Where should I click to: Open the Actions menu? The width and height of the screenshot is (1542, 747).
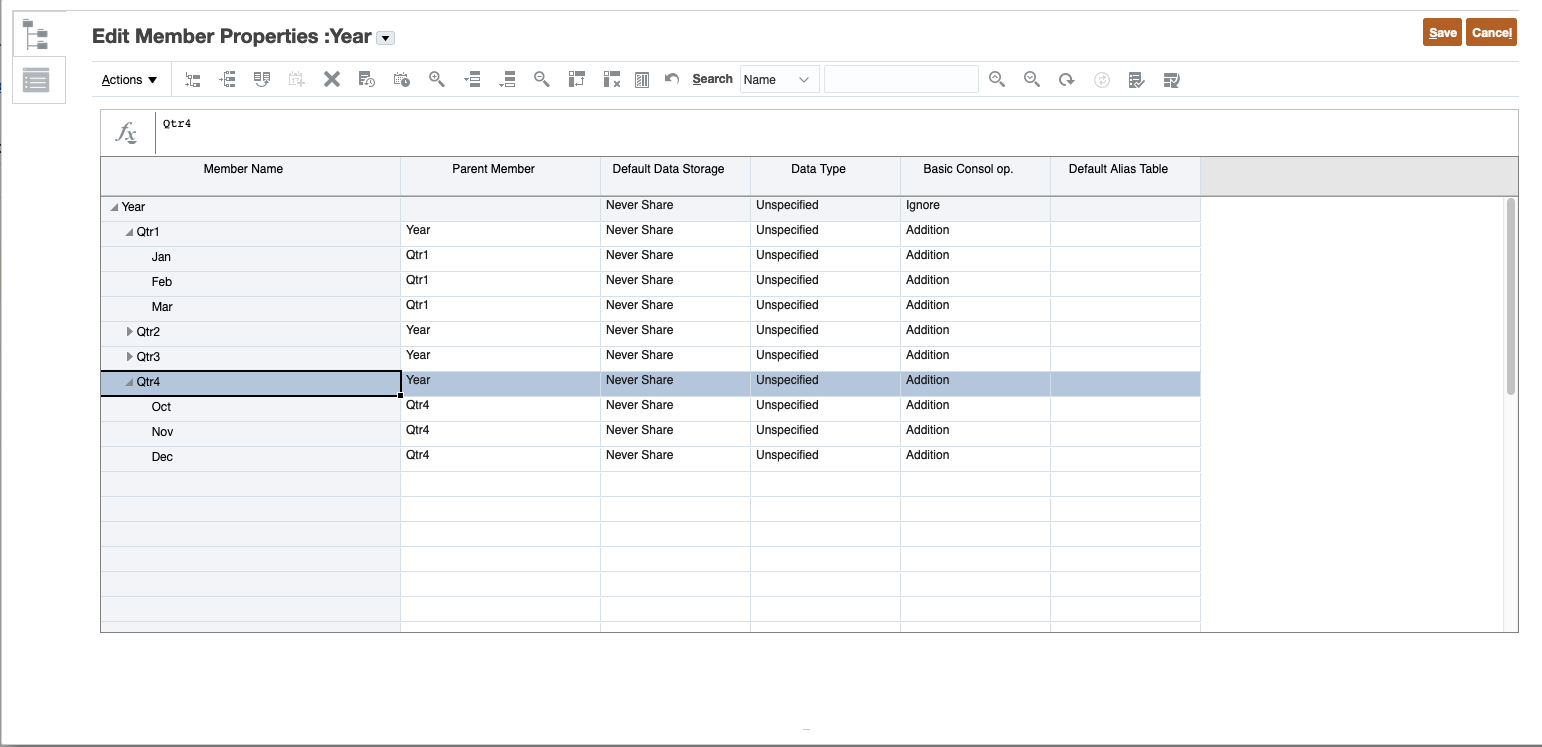pyautogui.click(x=129, y=80)
